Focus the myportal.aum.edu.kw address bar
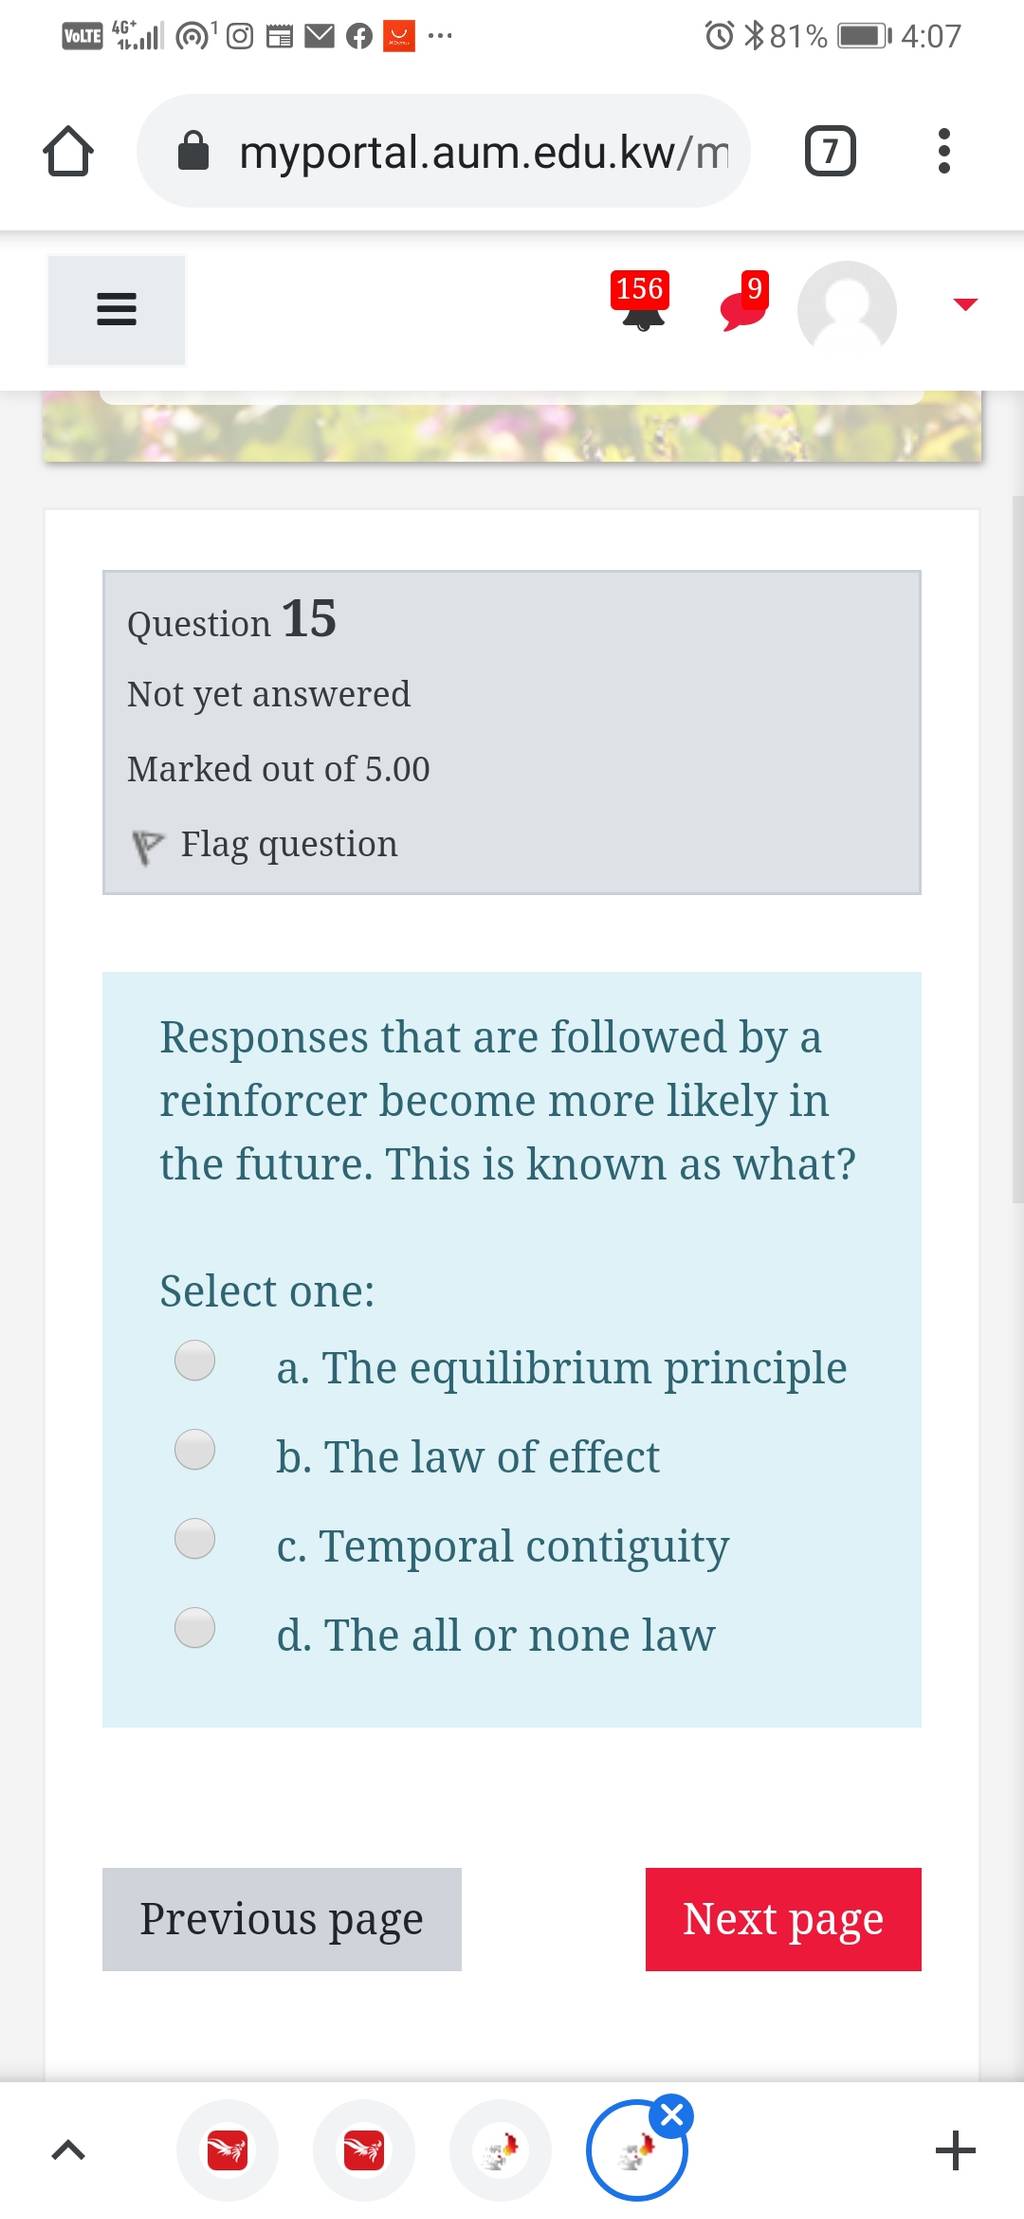The image size is (1024, 2219). (x=443, y=152)
